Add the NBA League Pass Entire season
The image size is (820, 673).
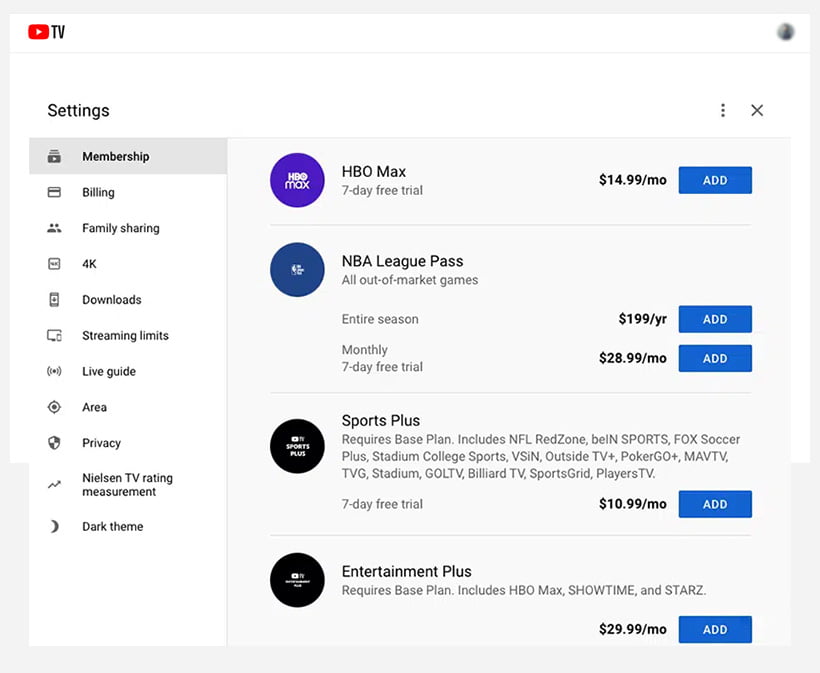point(715,319)
